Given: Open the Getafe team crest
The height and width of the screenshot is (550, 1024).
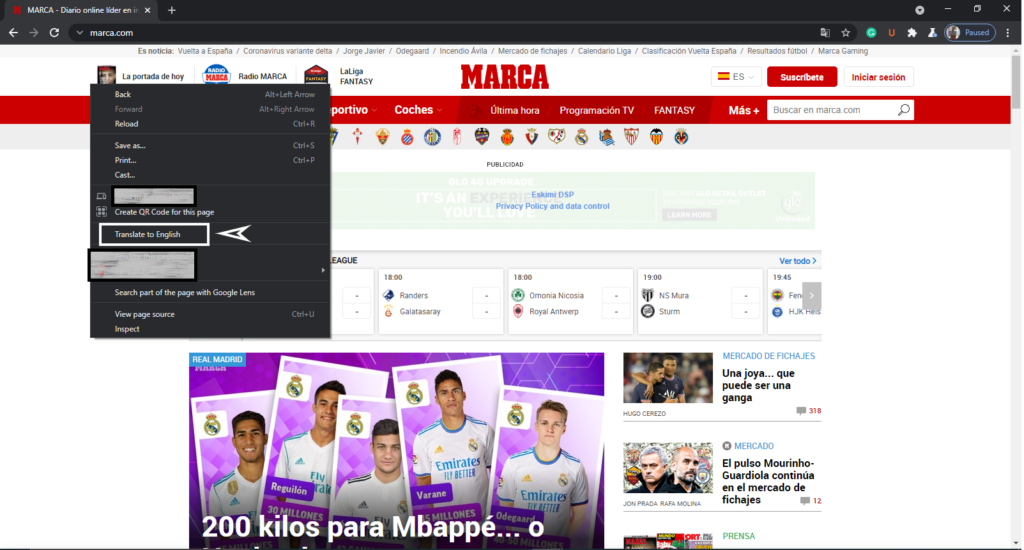Looking at the screenshot, I should click(432, 137).
